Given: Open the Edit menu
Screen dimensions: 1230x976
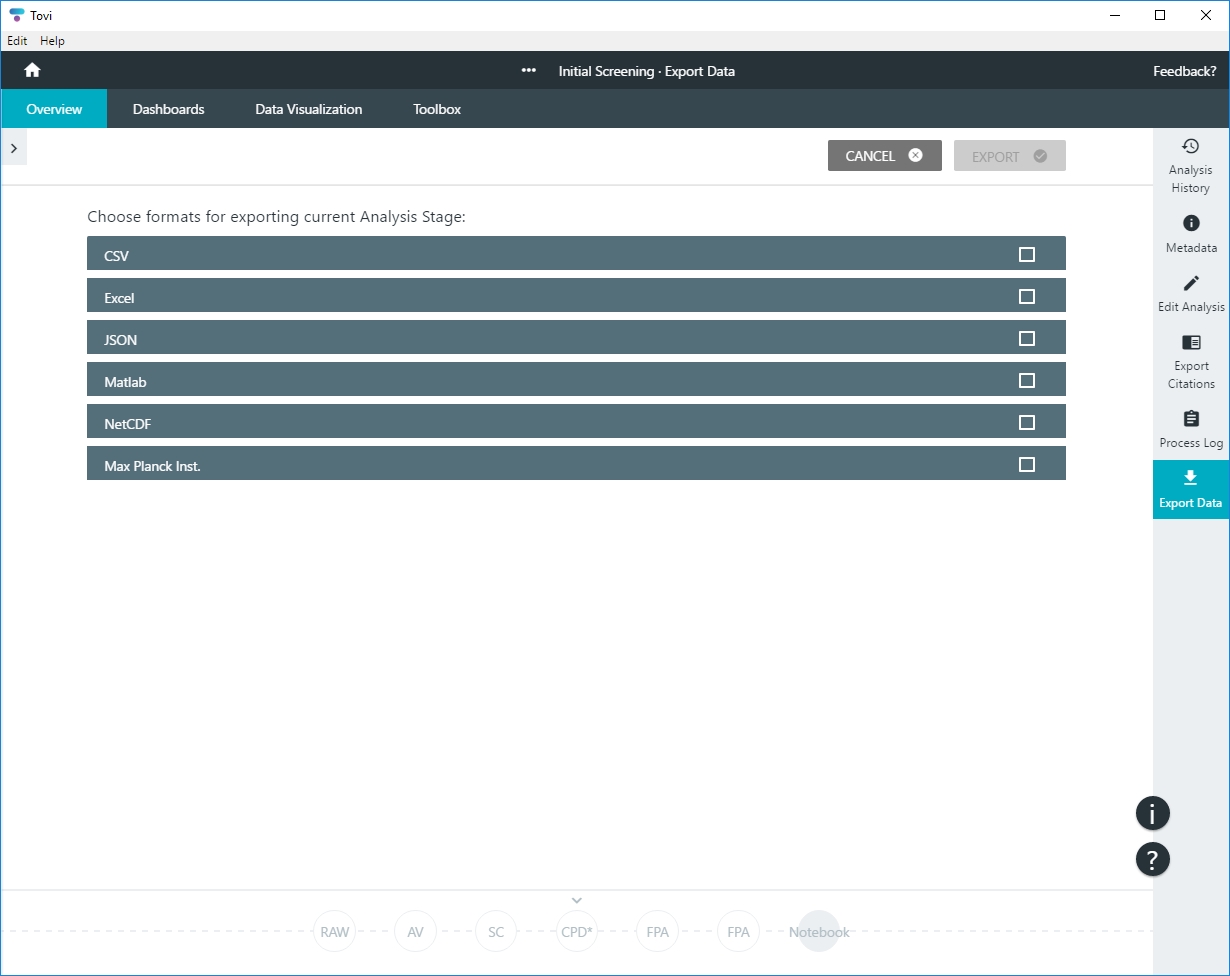Looking at the screenshot, I should click(x=17, y=41).
